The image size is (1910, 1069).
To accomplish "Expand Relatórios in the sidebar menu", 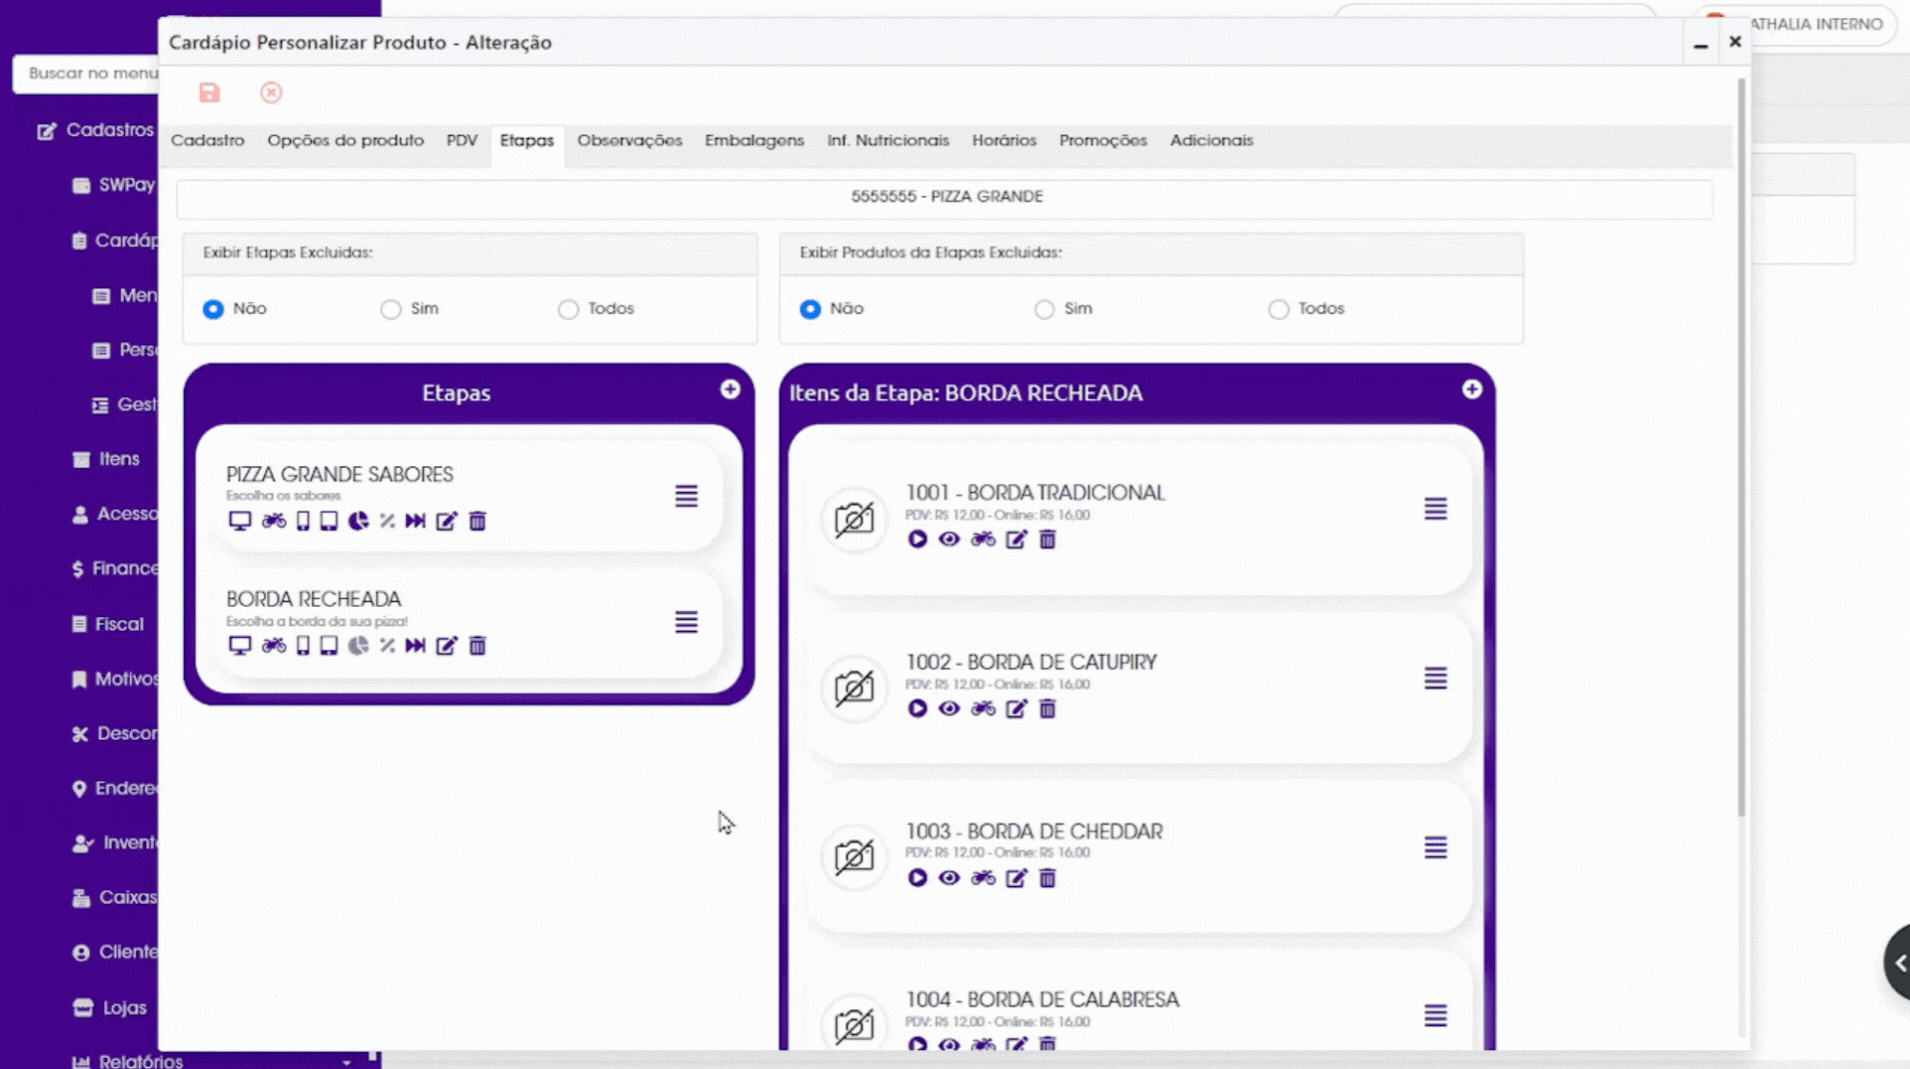I will (210, 1061).
